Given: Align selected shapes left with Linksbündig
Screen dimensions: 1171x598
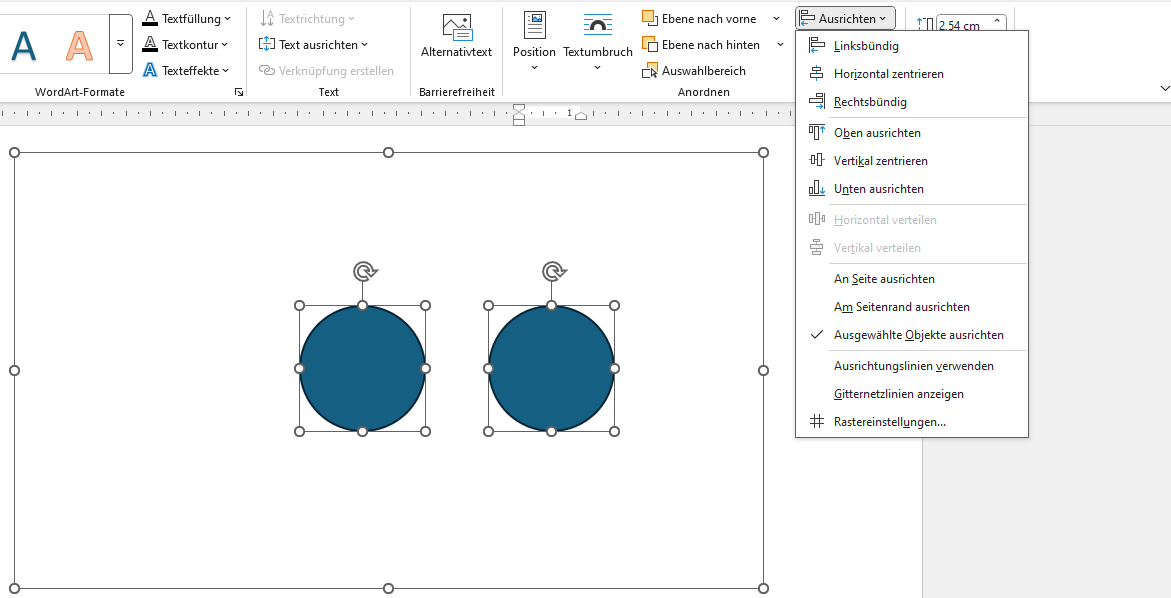Looking at the screenshot, I should coord(911,46).
